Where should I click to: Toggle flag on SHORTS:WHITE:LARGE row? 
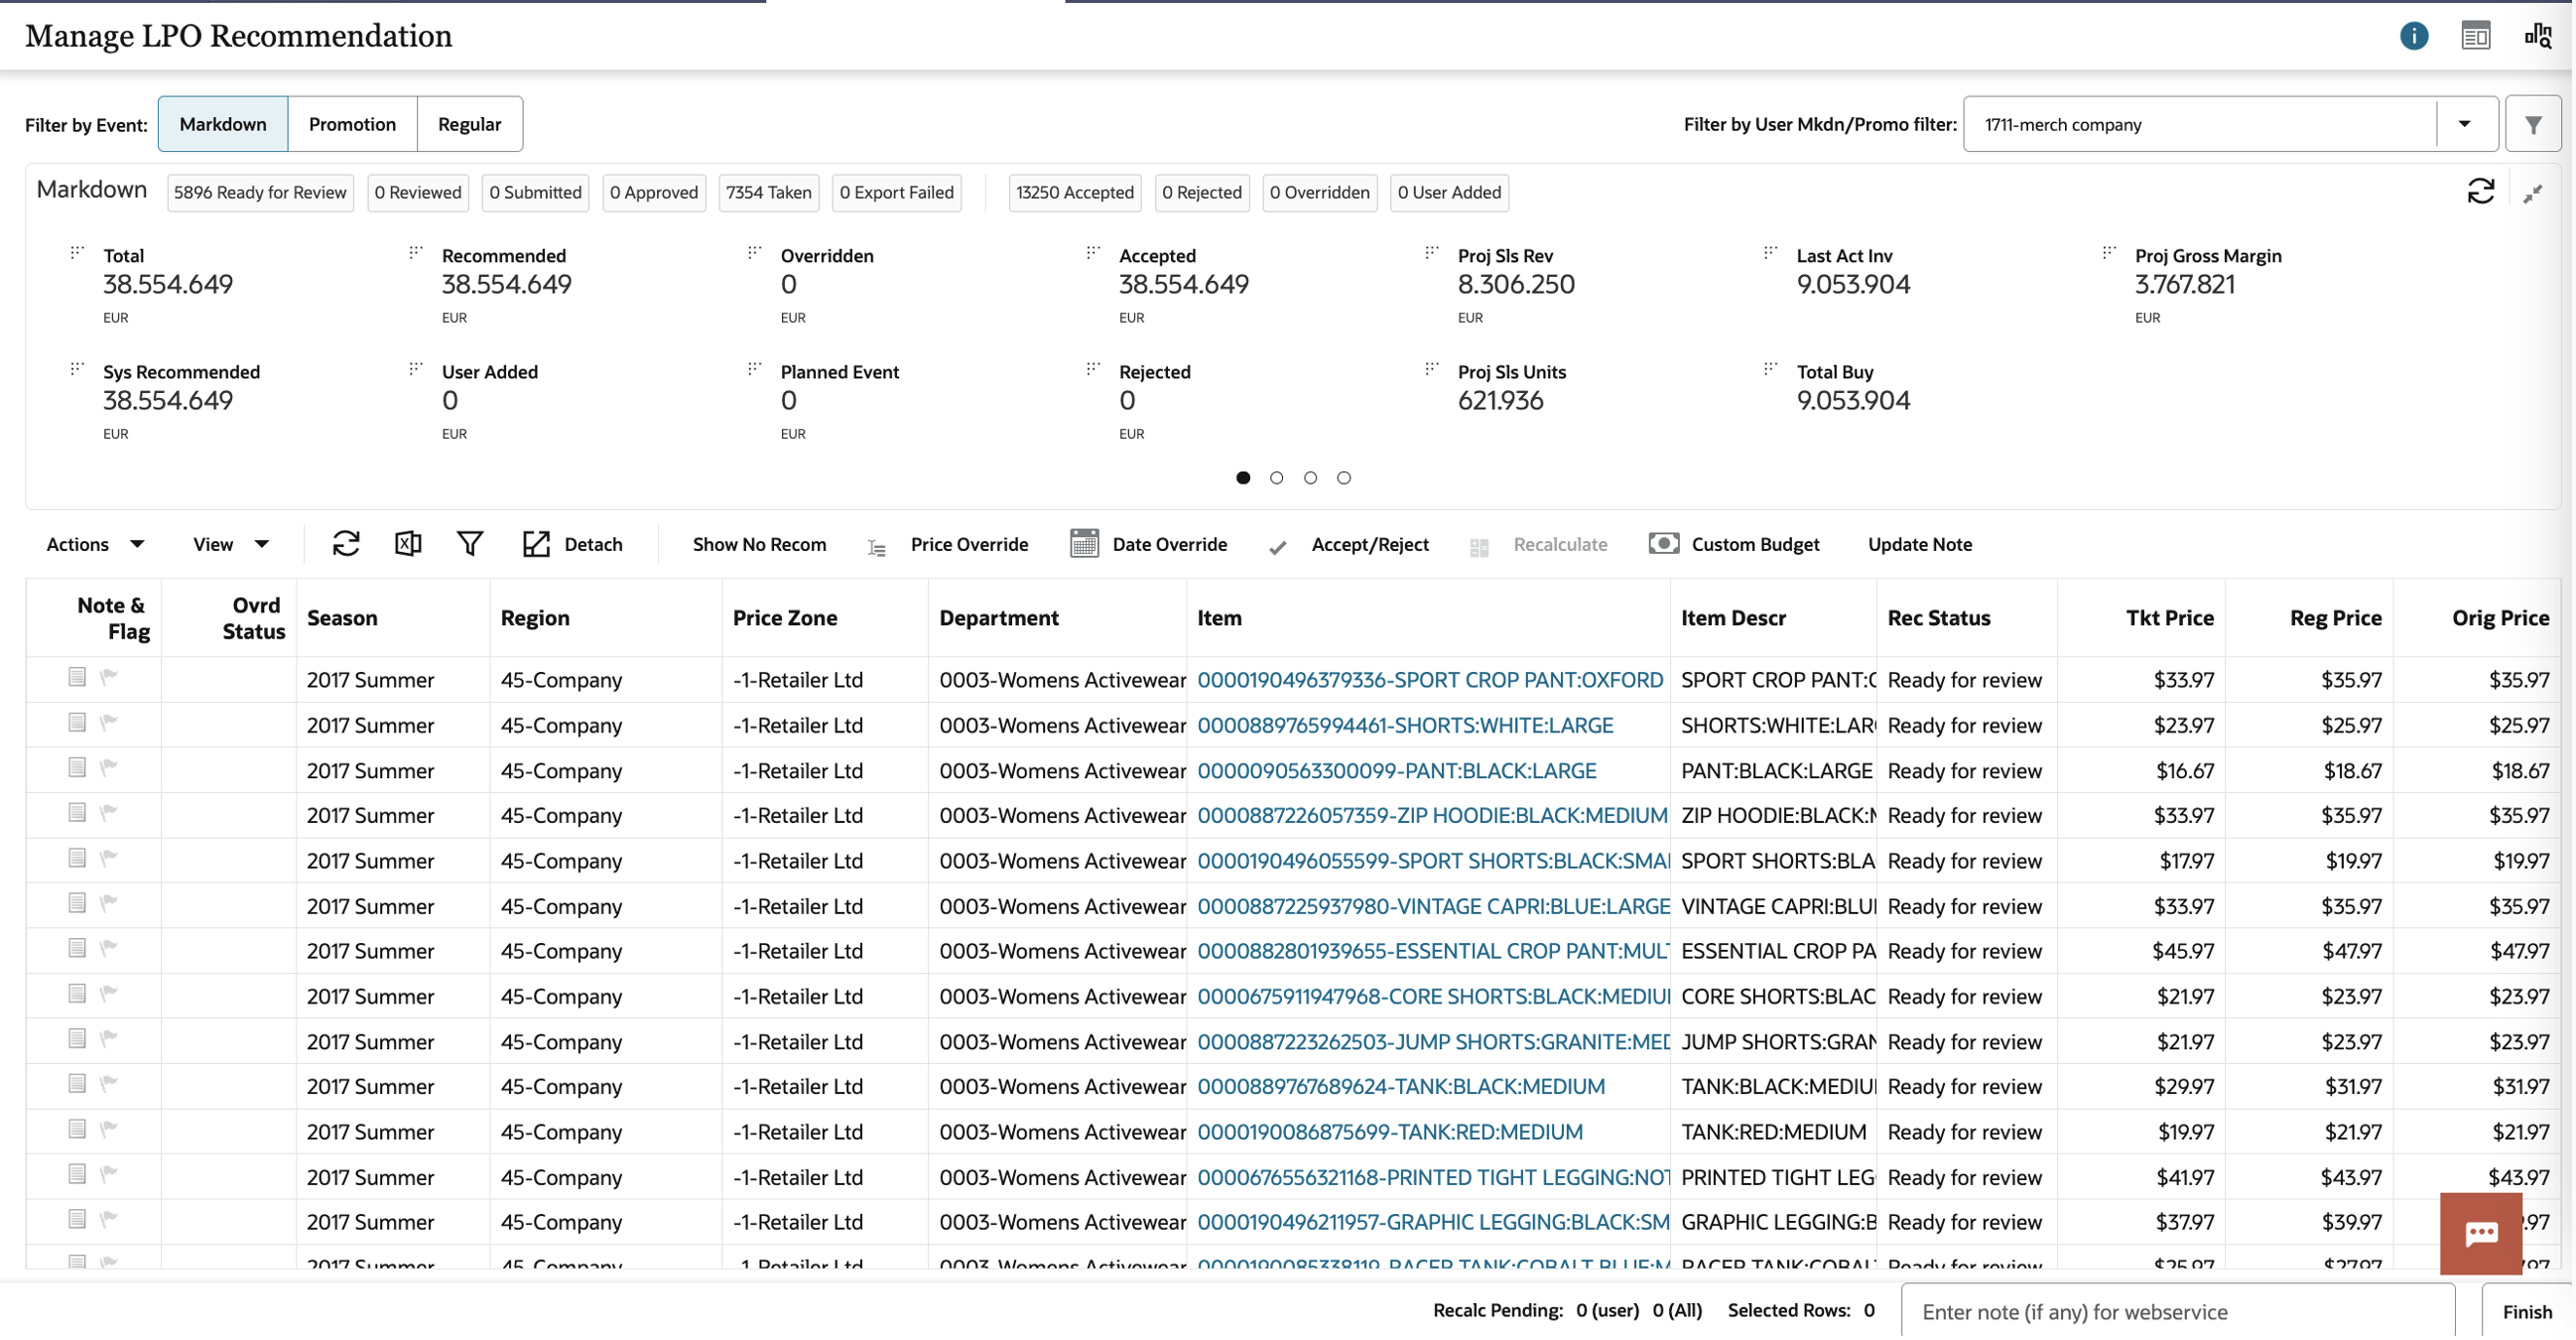(109, 723)
